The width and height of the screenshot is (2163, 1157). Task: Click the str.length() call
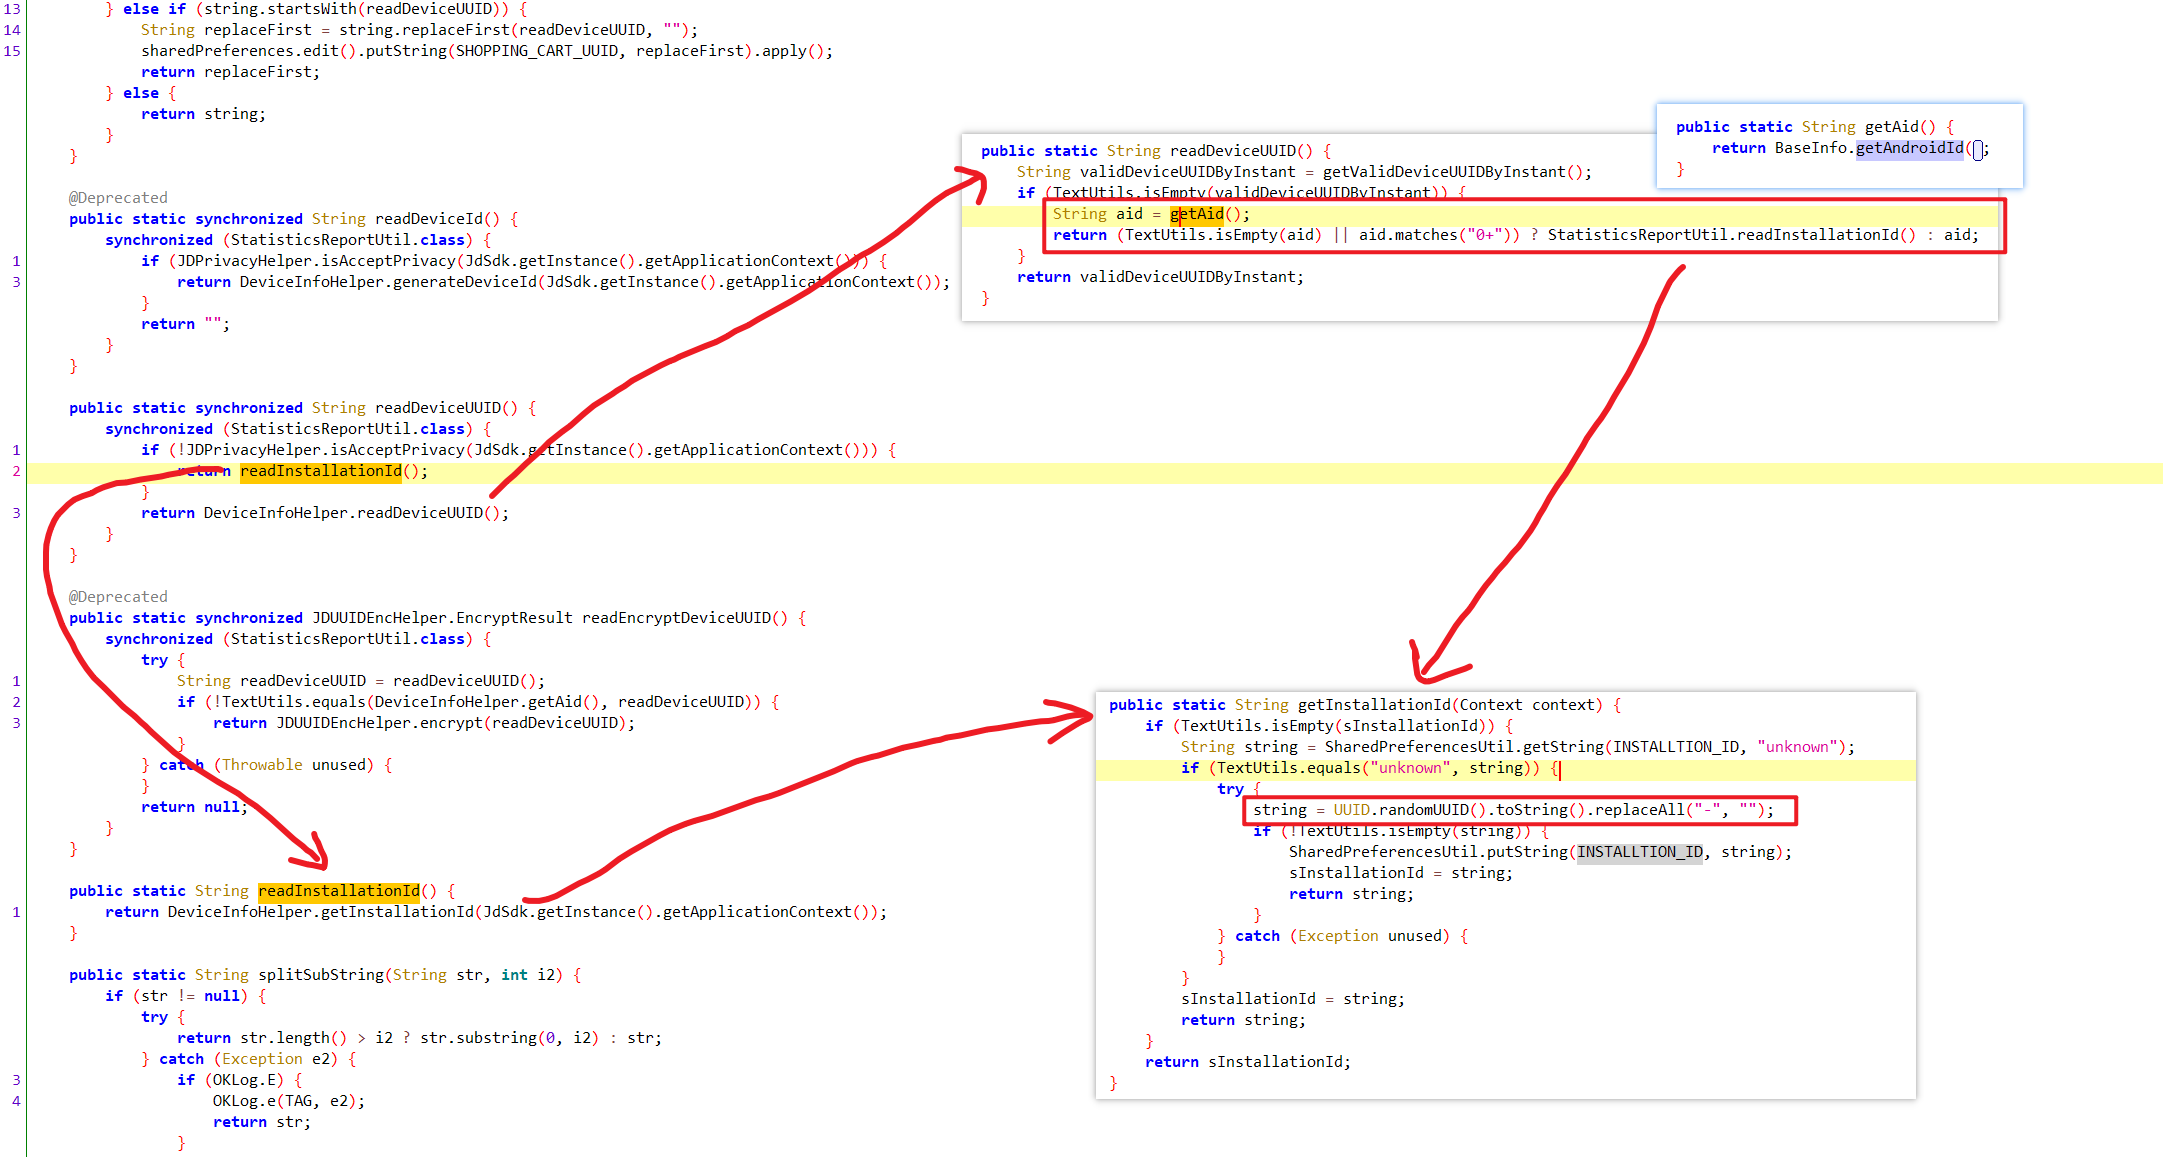[294, 1038]
